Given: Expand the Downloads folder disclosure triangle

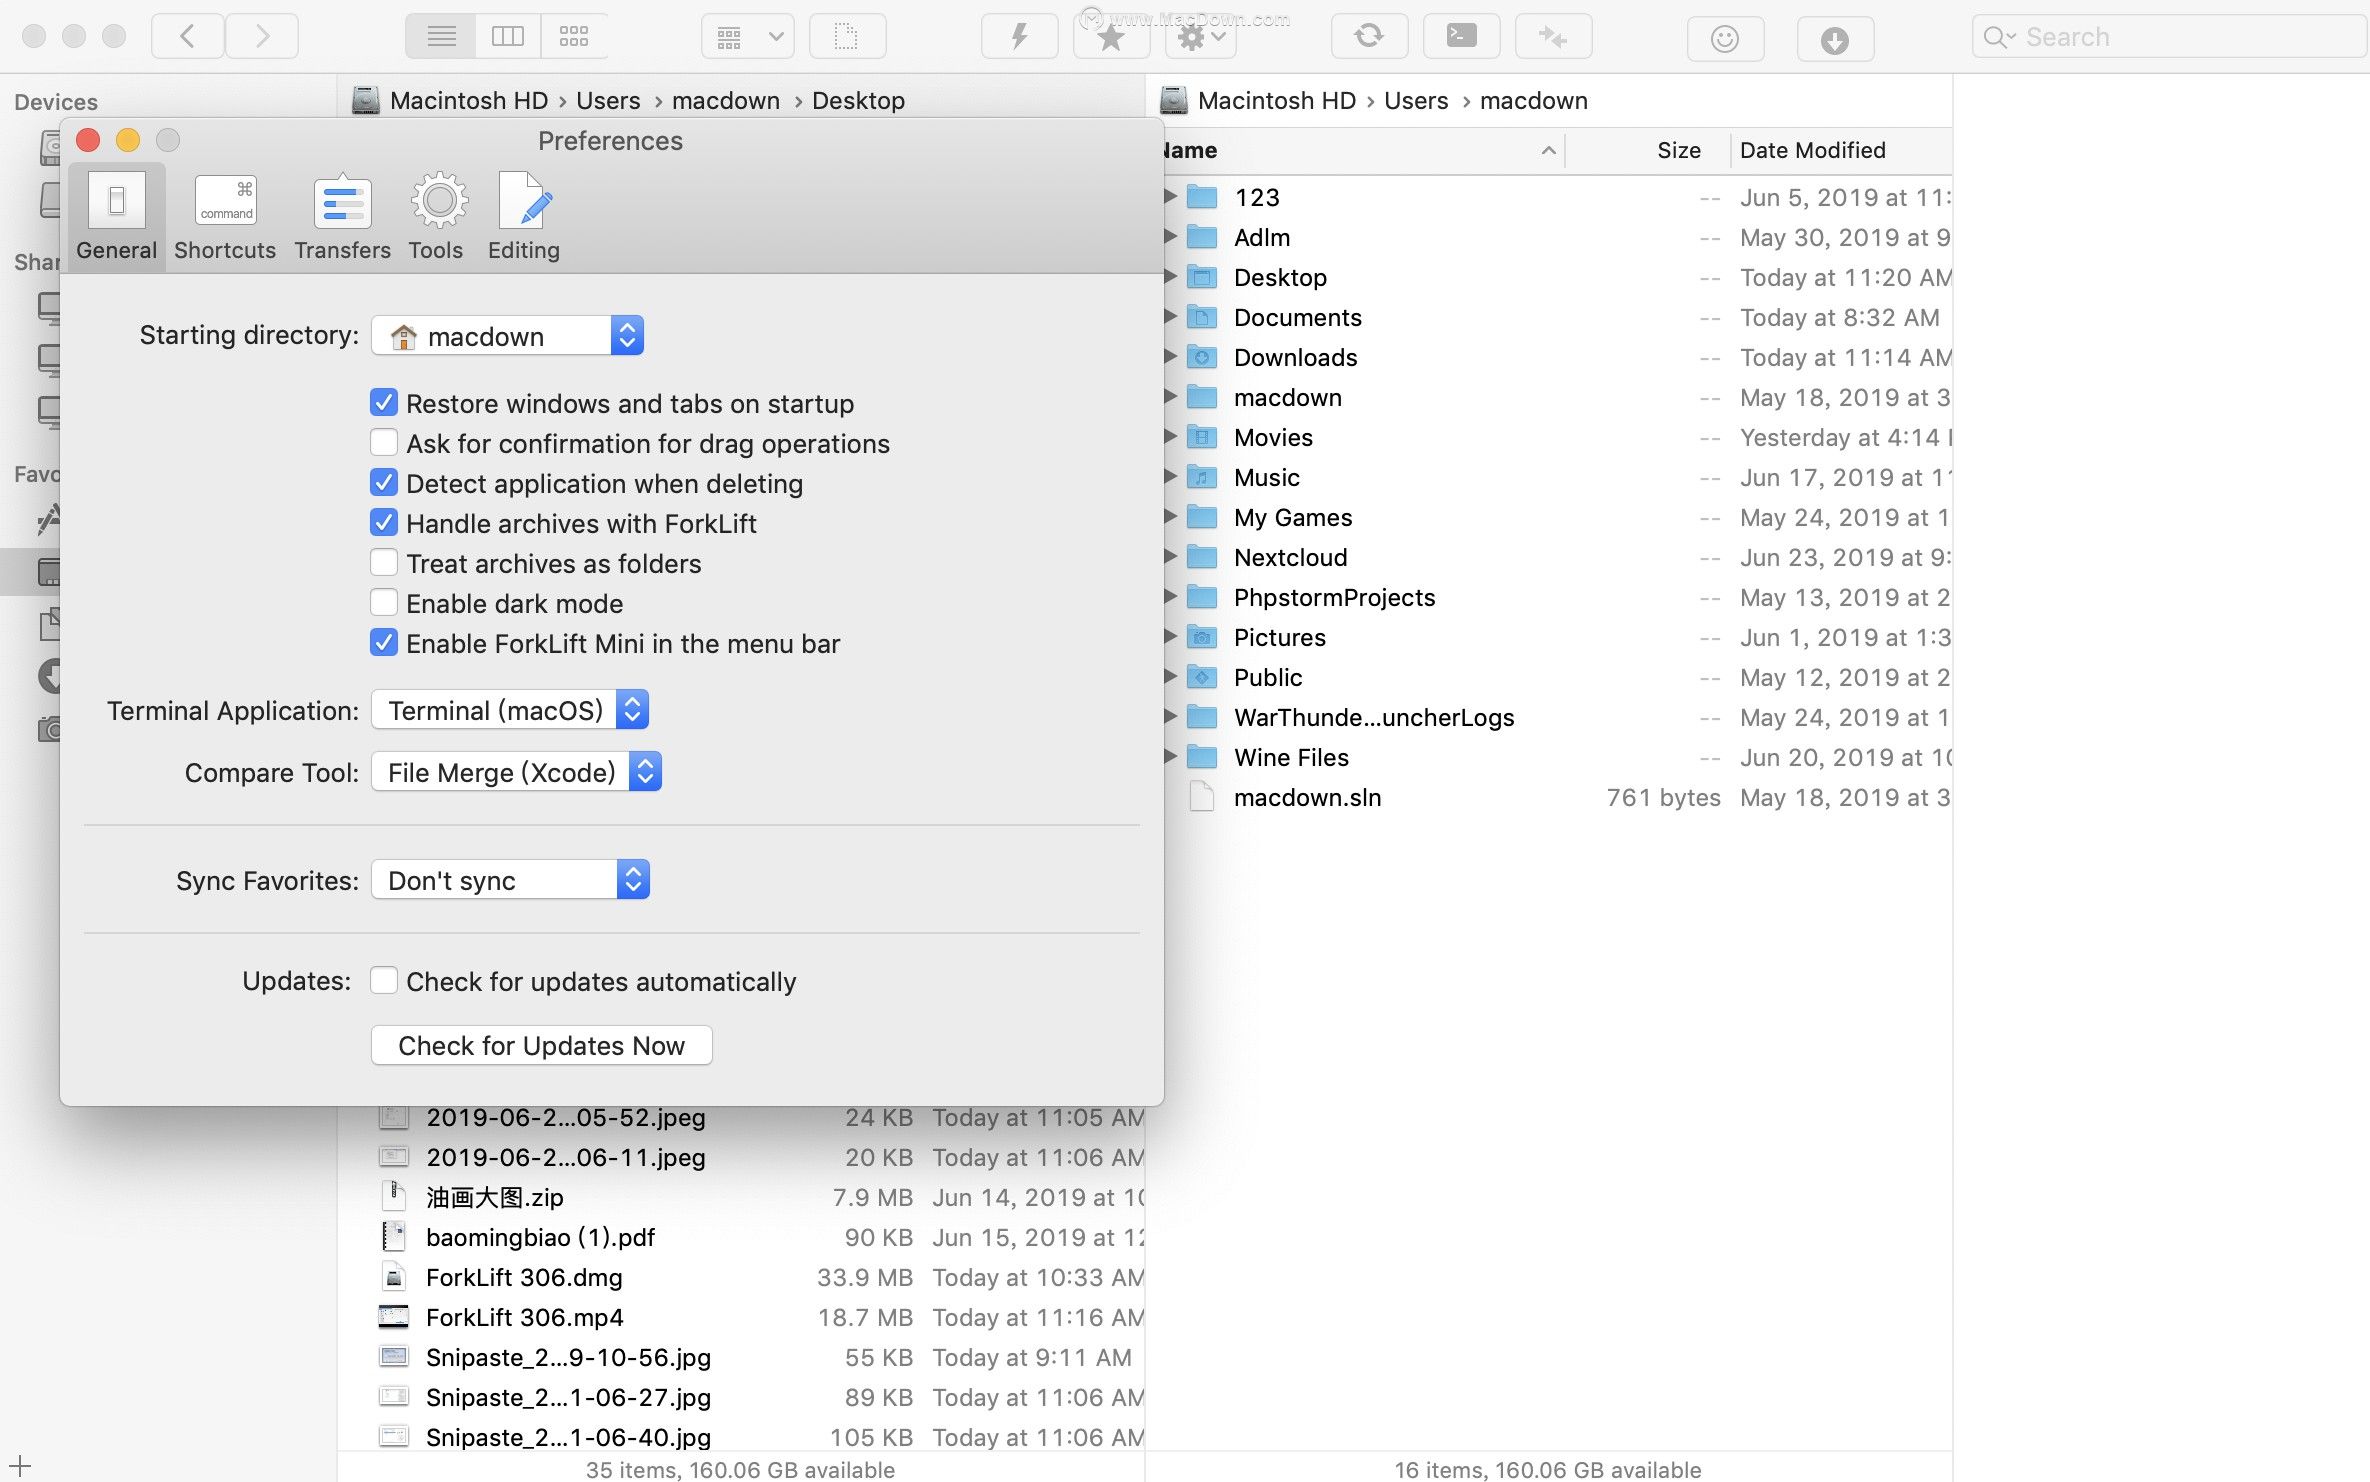Looking at the screenshot, I should point(1170,357).
